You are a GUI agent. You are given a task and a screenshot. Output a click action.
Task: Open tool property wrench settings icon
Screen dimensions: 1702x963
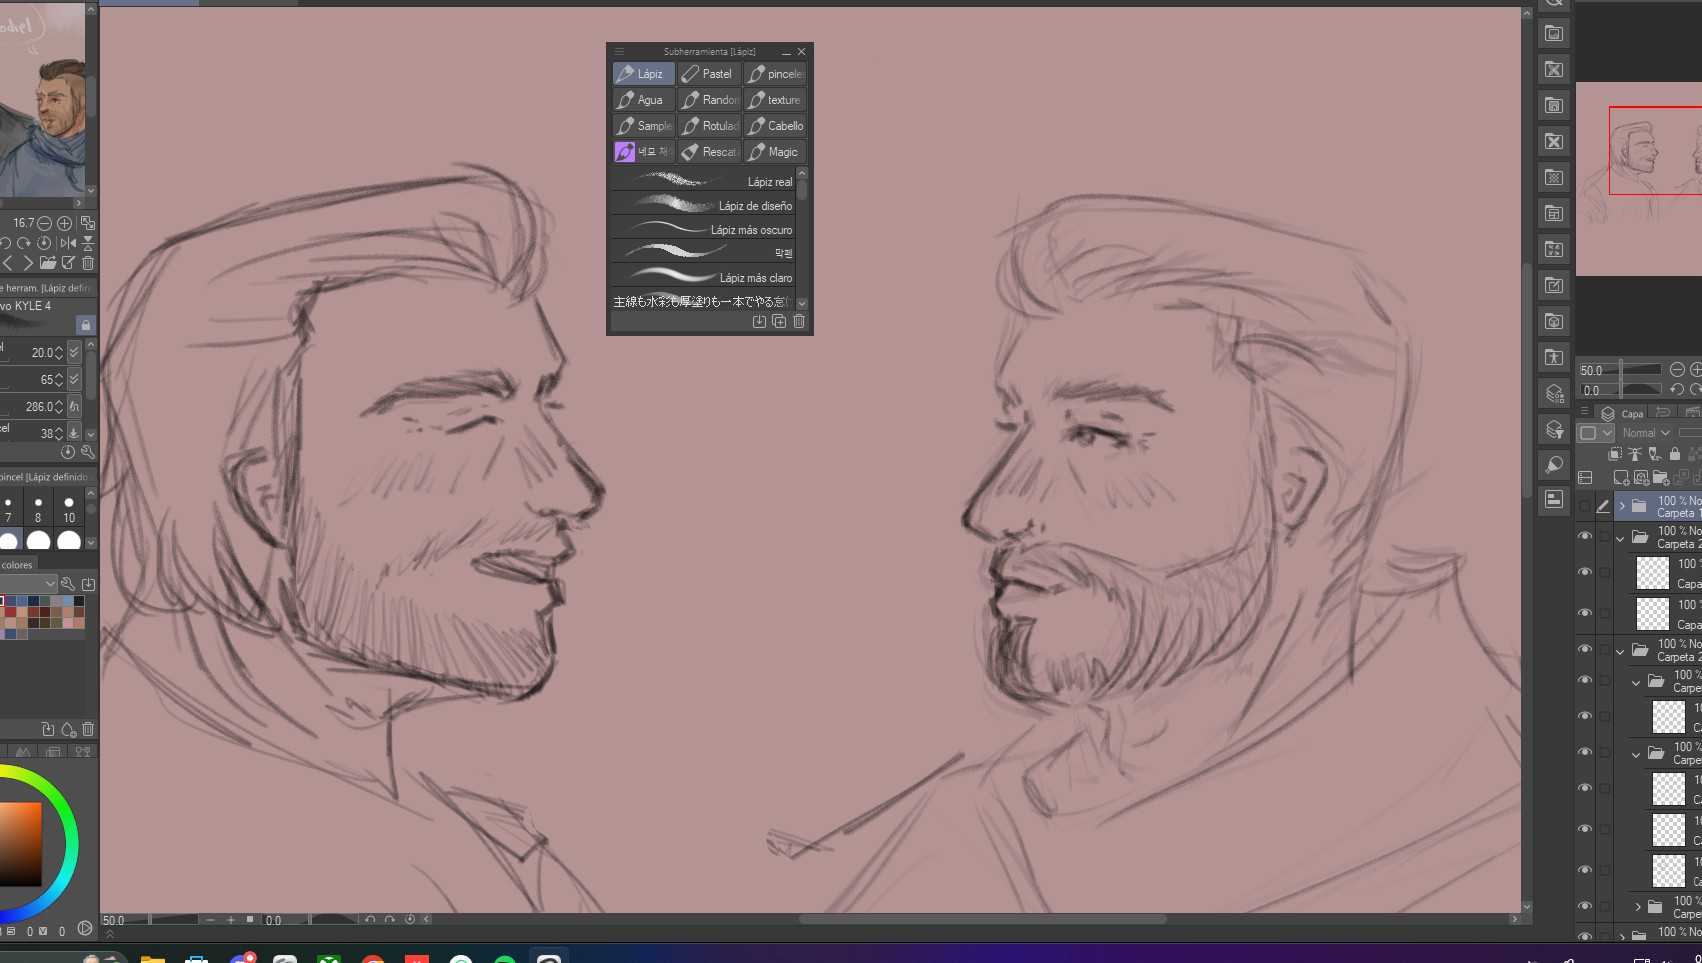[87, 452]
